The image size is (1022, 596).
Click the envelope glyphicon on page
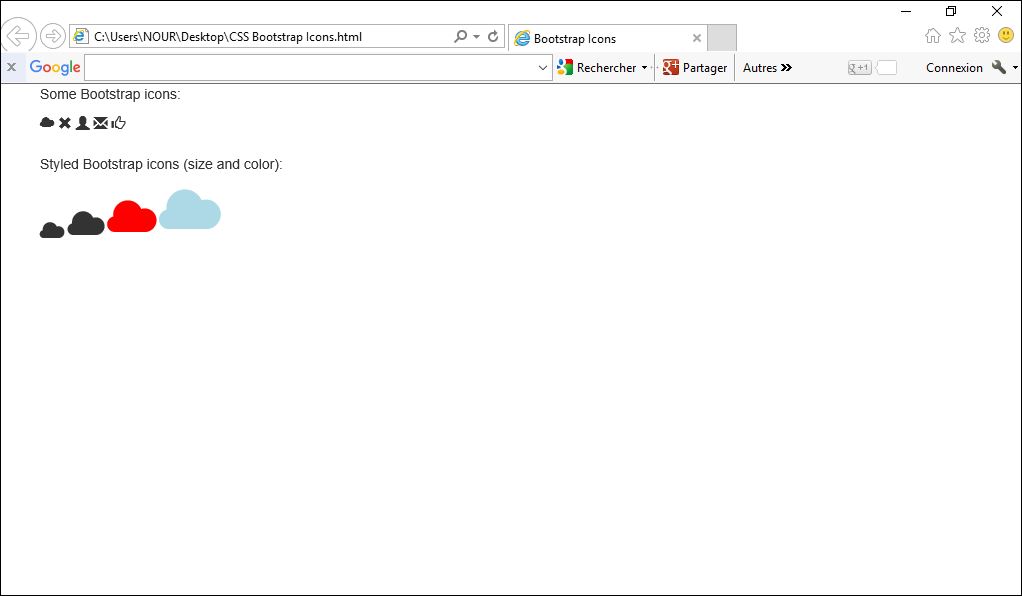pyautogui.click(x=100, y=123)
